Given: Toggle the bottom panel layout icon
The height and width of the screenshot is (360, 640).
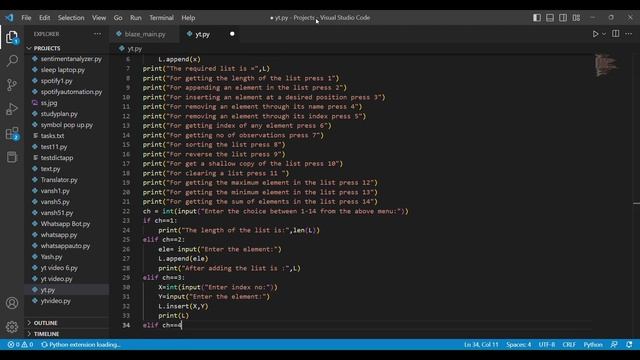Looking at the screenshot, I should (550, 18).
